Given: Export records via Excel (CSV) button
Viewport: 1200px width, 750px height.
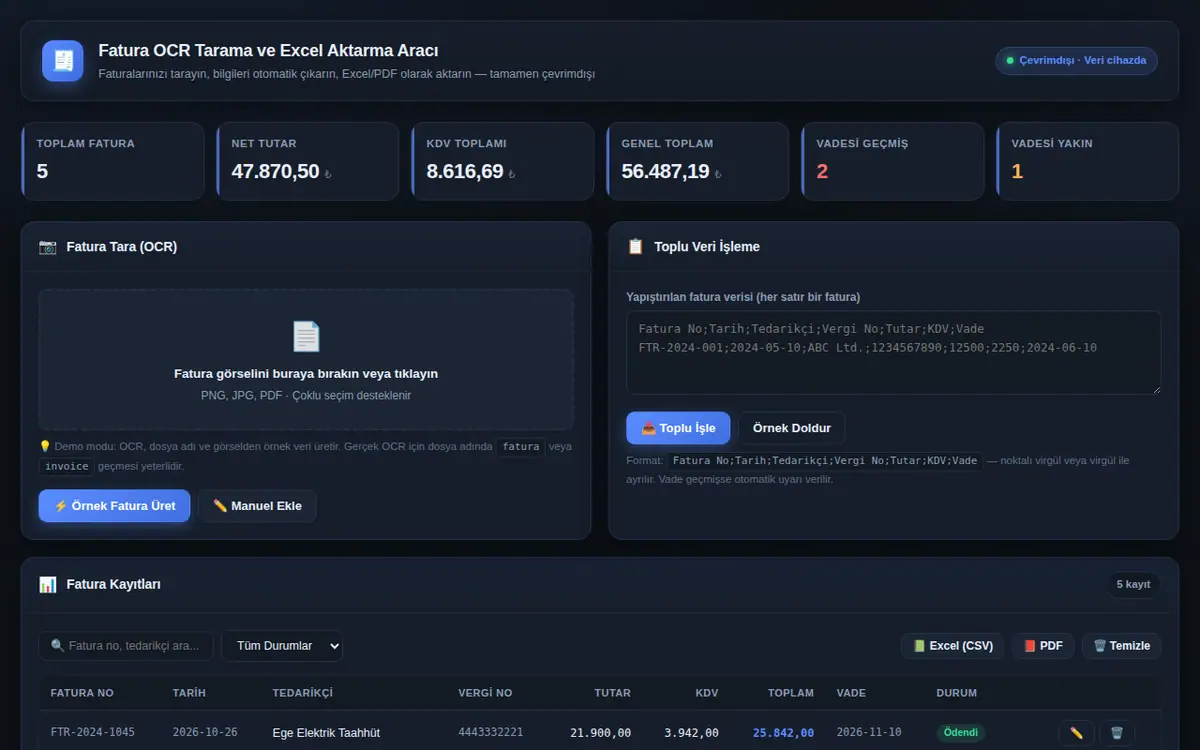Looking at the screenshot, I should point(952,646).
